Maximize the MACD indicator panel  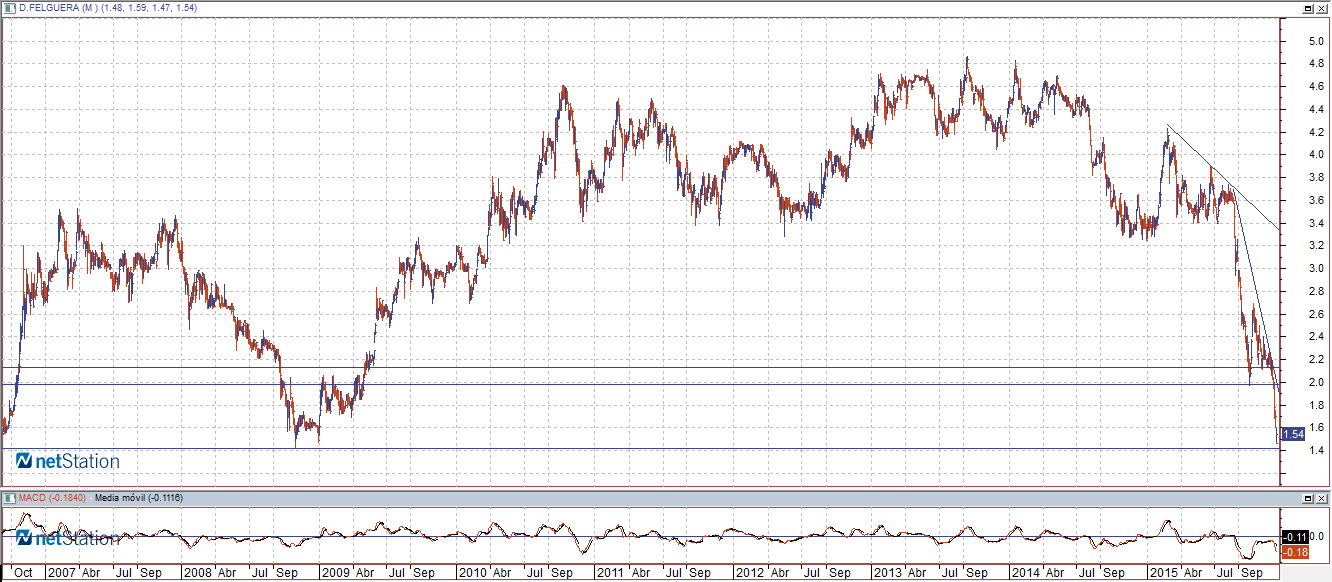[x=1308, y=497]
